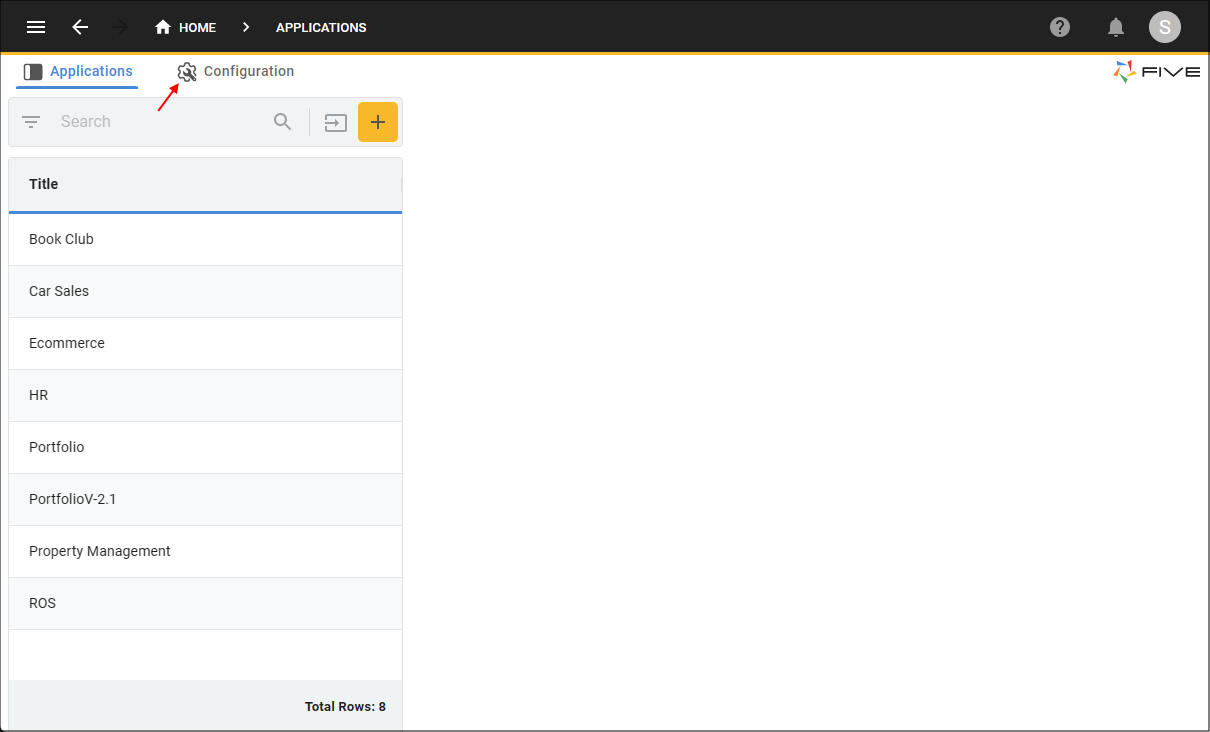Select the ROS application

coord(205,603)
